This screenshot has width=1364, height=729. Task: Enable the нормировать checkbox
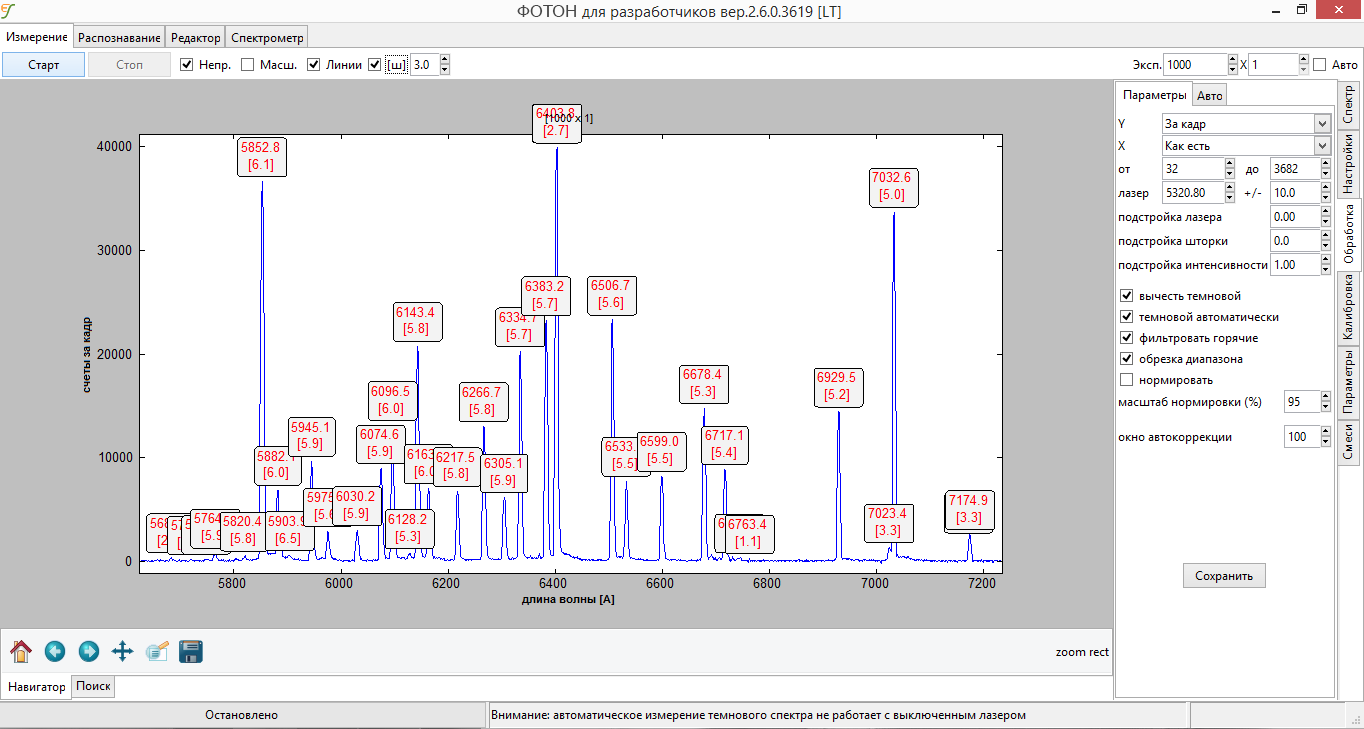[x=1127, y=380]
